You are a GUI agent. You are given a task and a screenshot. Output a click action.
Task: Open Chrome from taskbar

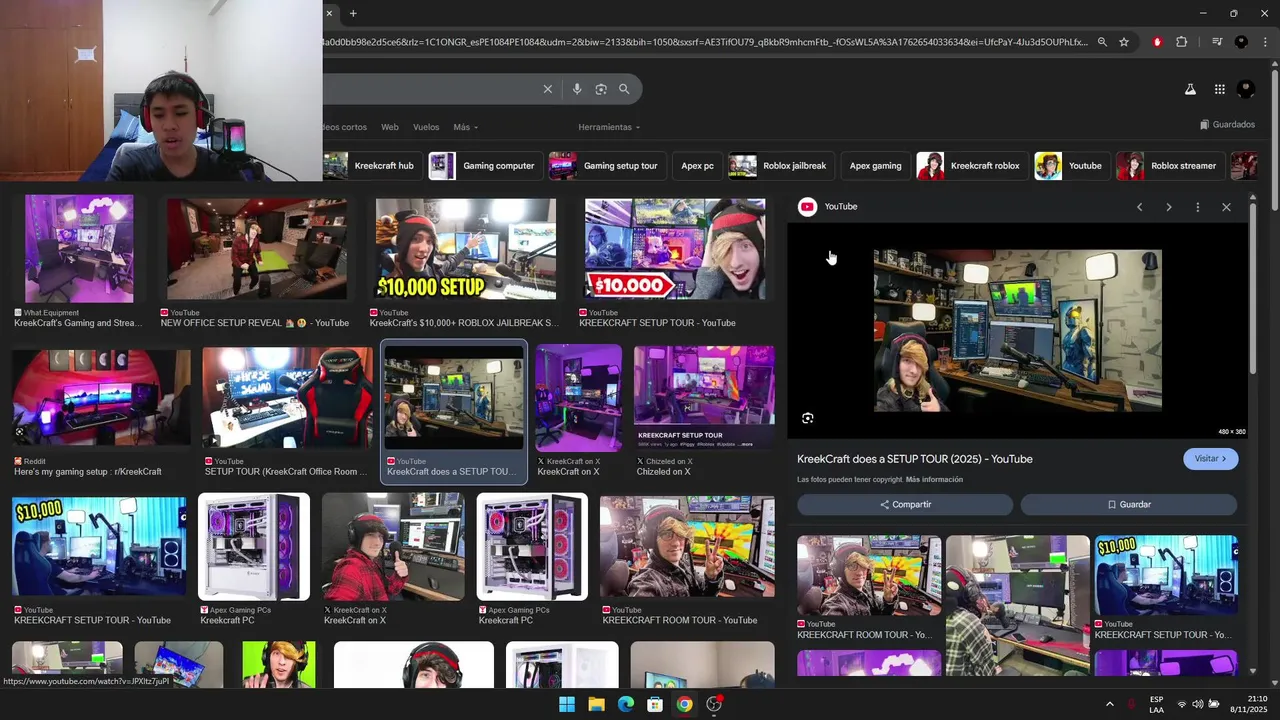coord(684,704)
